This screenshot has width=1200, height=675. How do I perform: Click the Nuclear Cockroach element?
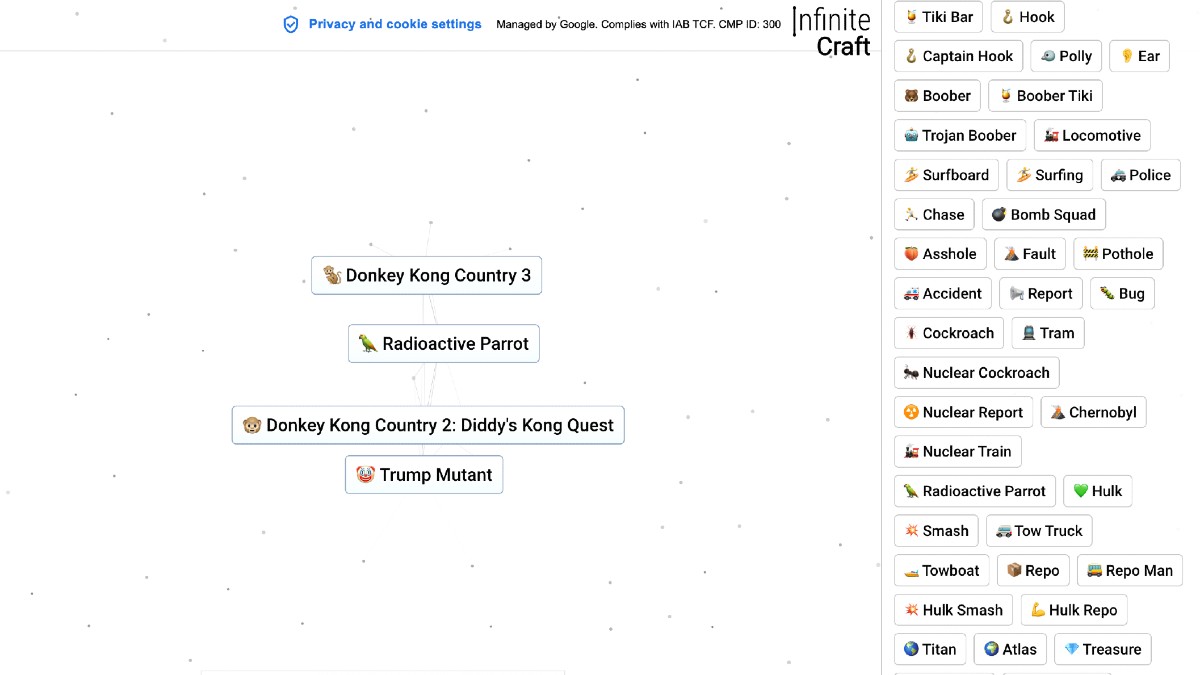tap(976, 373)
